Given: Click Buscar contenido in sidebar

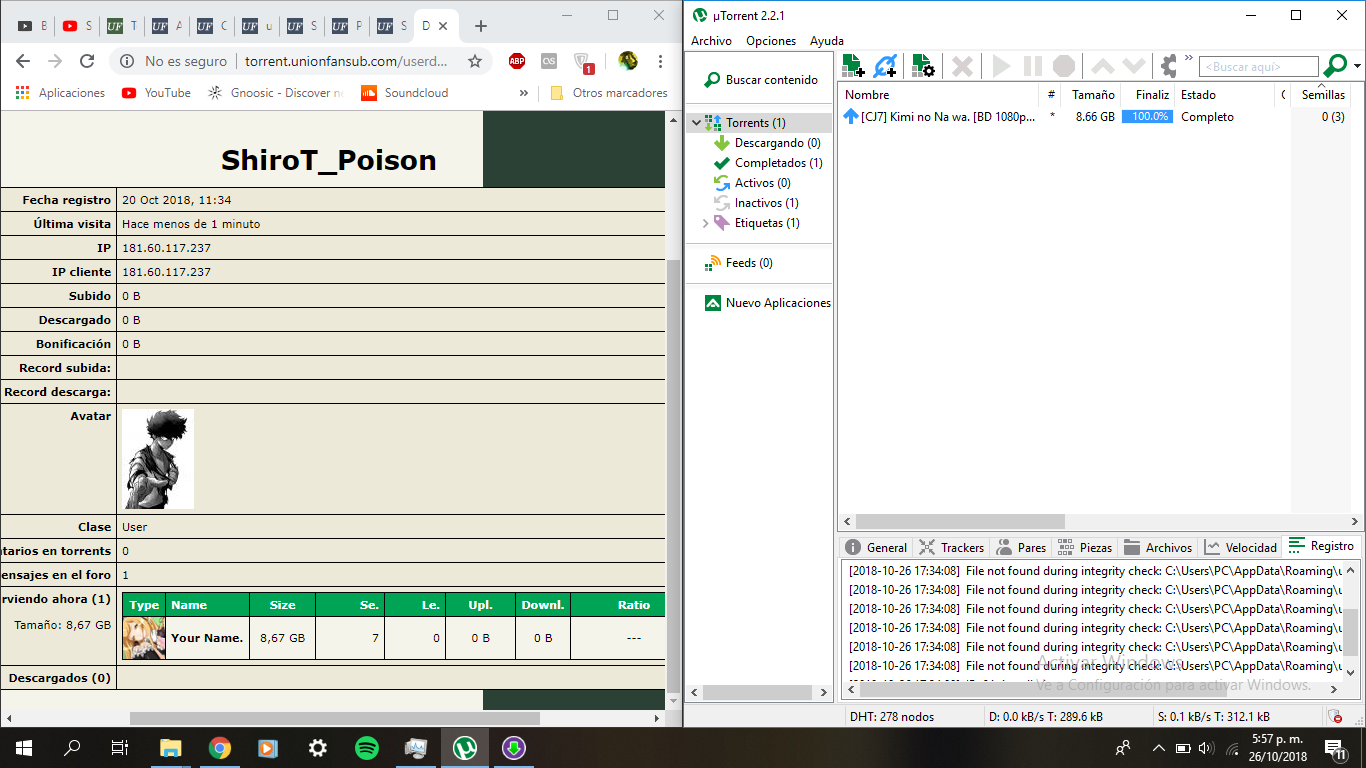Looking at the screenshot, I should tap(771, 80).
